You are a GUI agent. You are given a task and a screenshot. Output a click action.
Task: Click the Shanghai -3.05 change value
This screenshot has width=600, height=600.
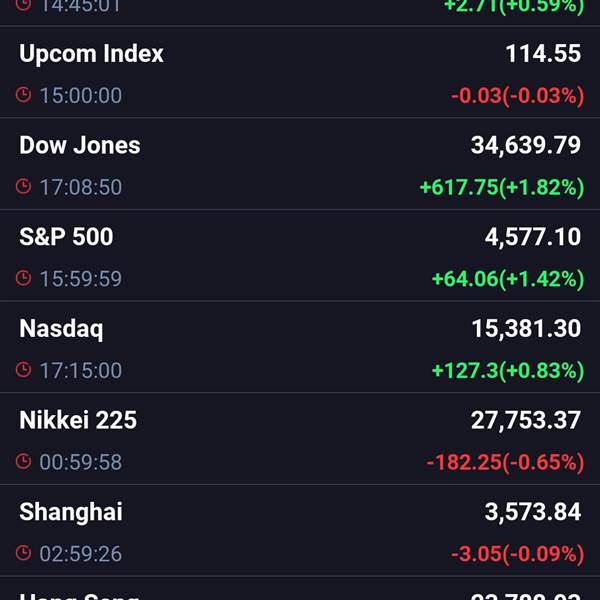coord(516,554)
